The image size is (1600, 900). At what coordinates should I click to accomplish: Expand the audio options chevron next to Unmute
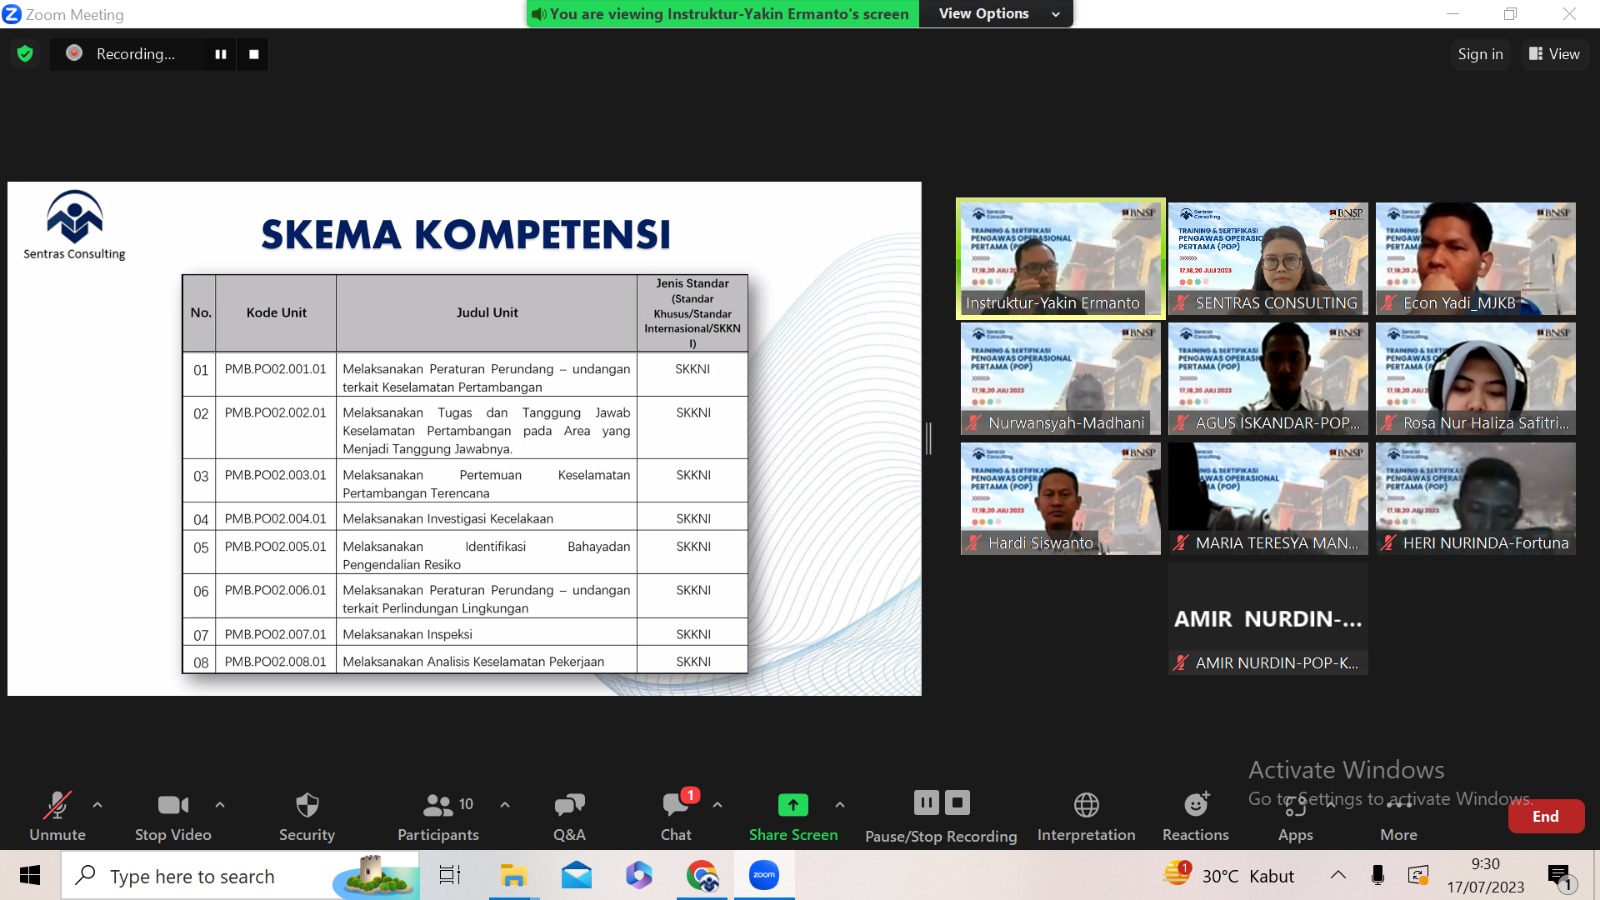pyautogui.click(x=97, y=804)
